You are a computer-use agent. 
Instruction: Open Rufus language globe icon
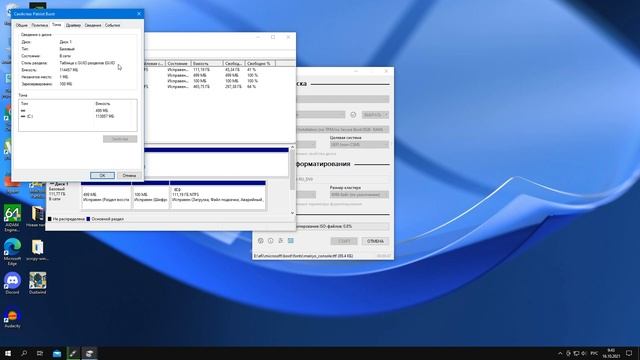pyautogui.click(x=260, y=241)
